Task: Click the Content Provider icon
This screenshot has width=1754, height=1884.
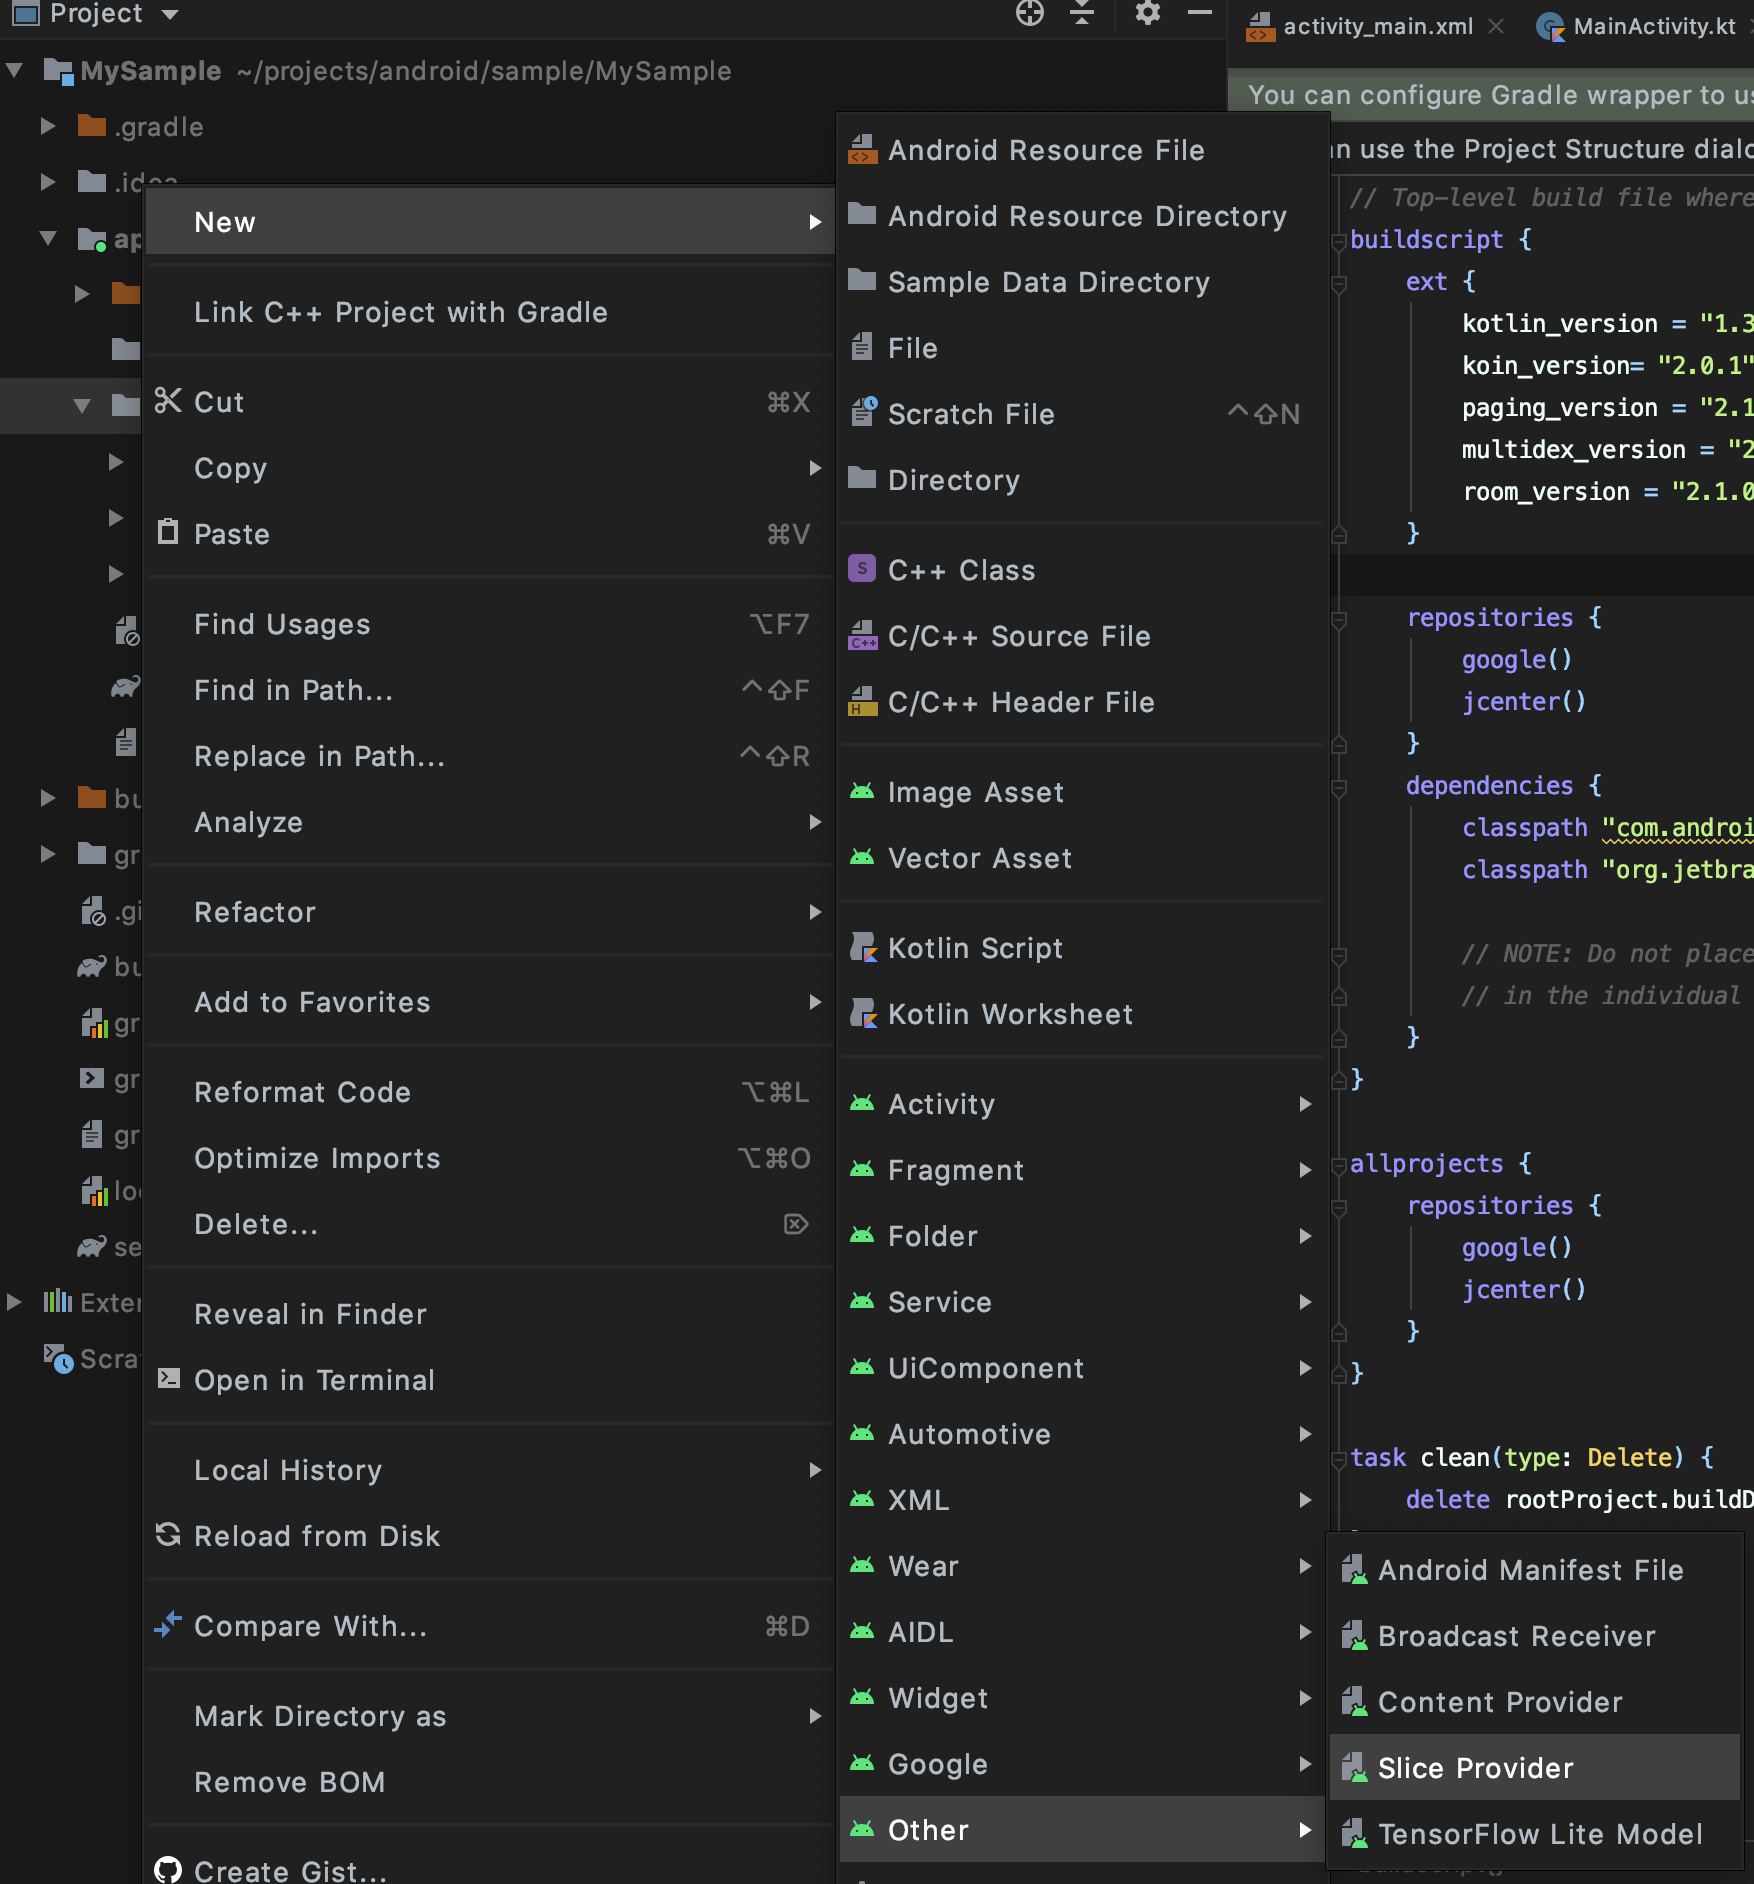Action: coord(1354,1702)
